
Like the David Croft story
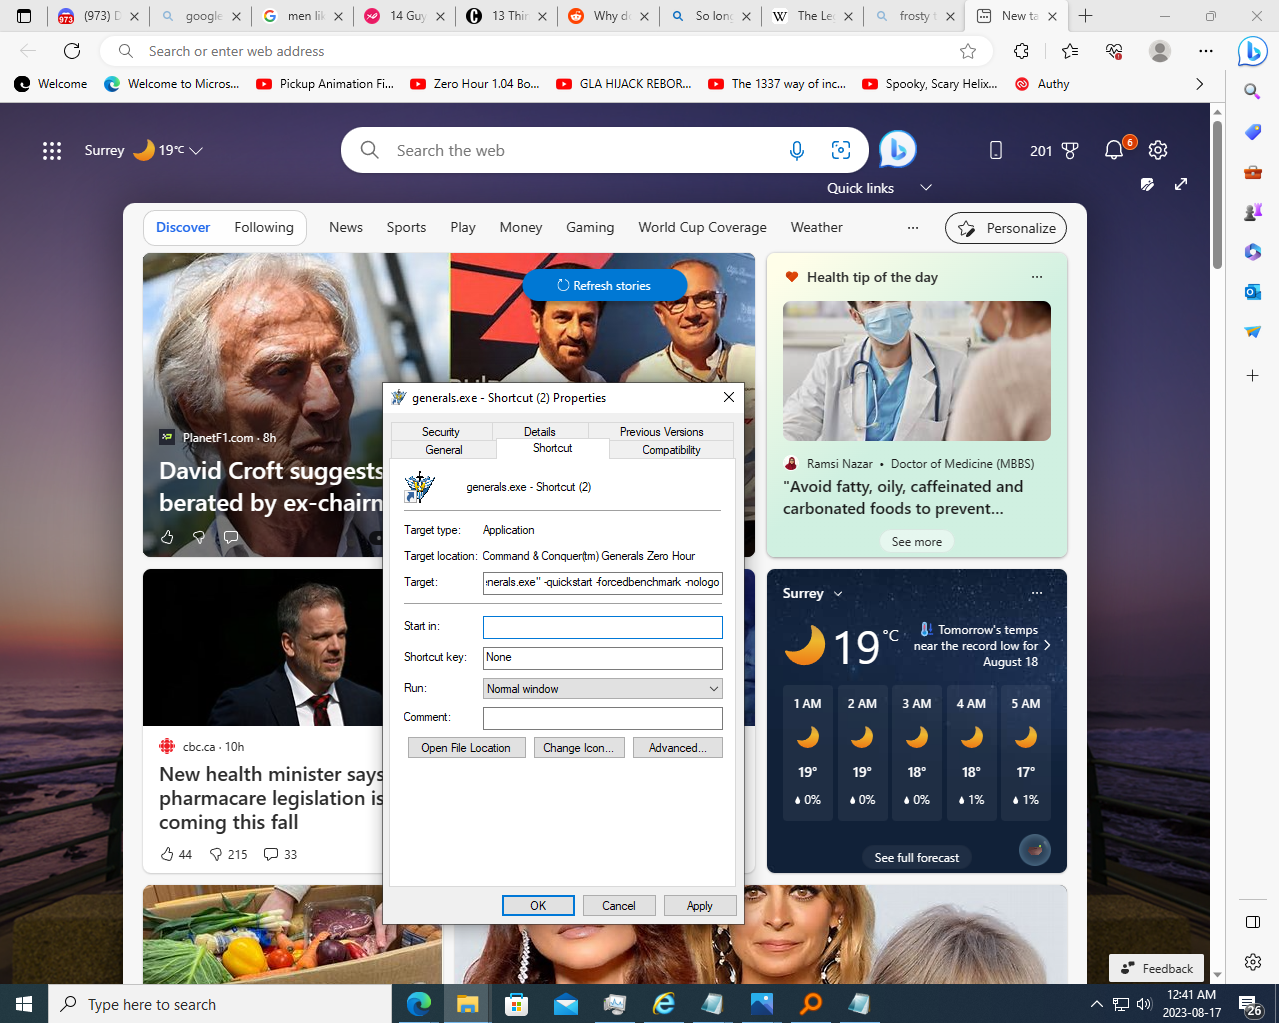pos(167,537)
